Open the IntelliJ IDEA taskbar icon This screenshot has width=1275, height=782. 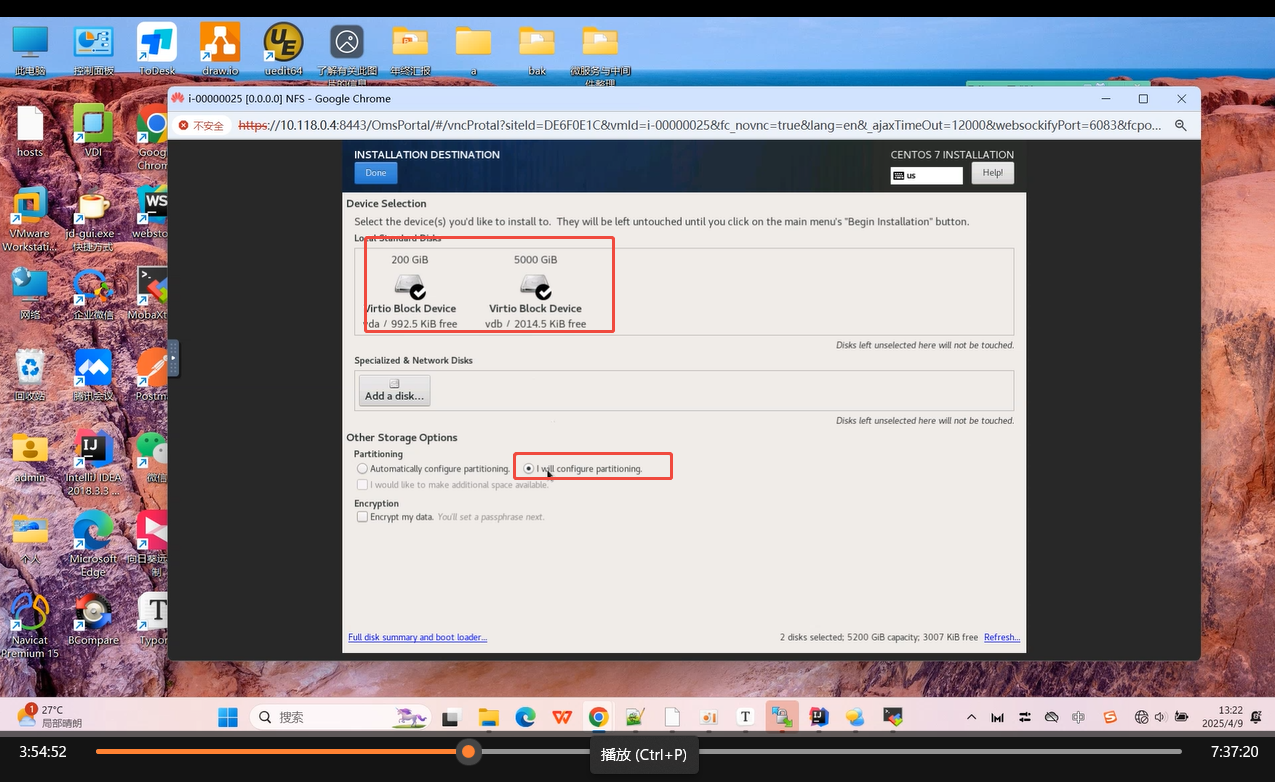pyautogui.click(x=819, y=717)
